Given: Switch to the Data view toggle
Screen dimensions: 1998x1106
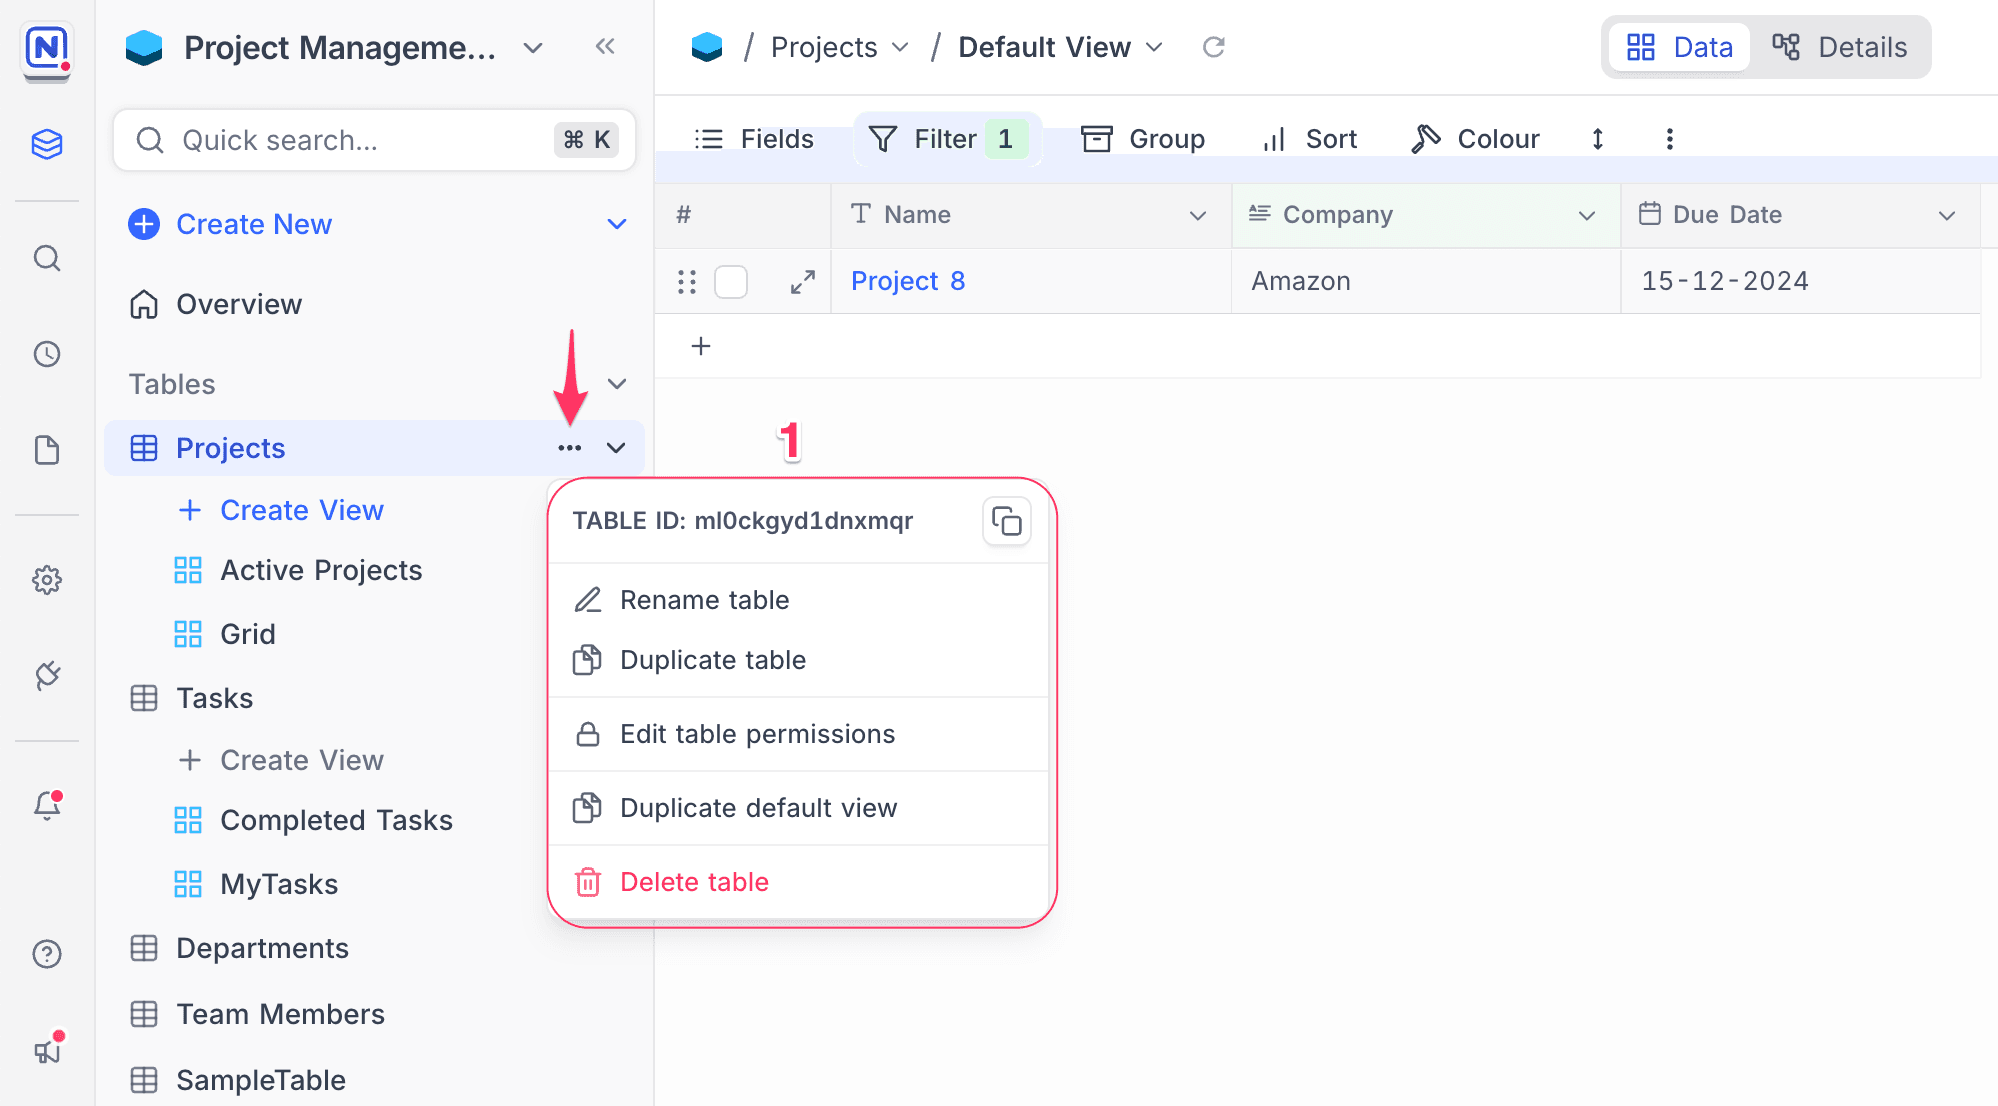Looking at the screenshot, I should (x=1680, y=47).
